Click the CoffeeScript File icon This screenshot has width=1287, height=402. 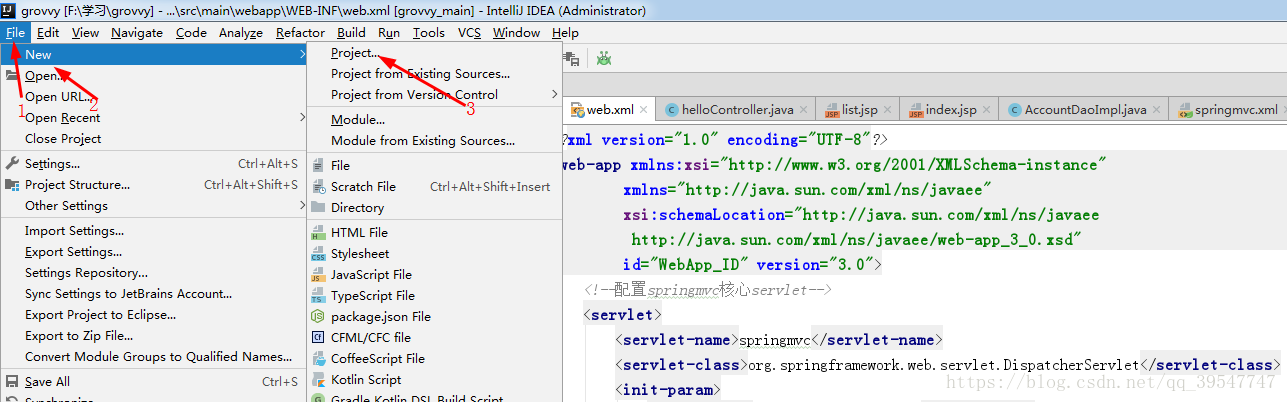pos(318,359)
